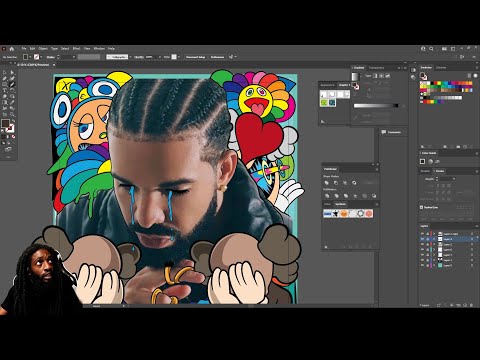Image resolution: width=480 pixels, height=360 pixels.
Task: Open the Pathfinder panel options menu
Action: click(x=377, y=169)
